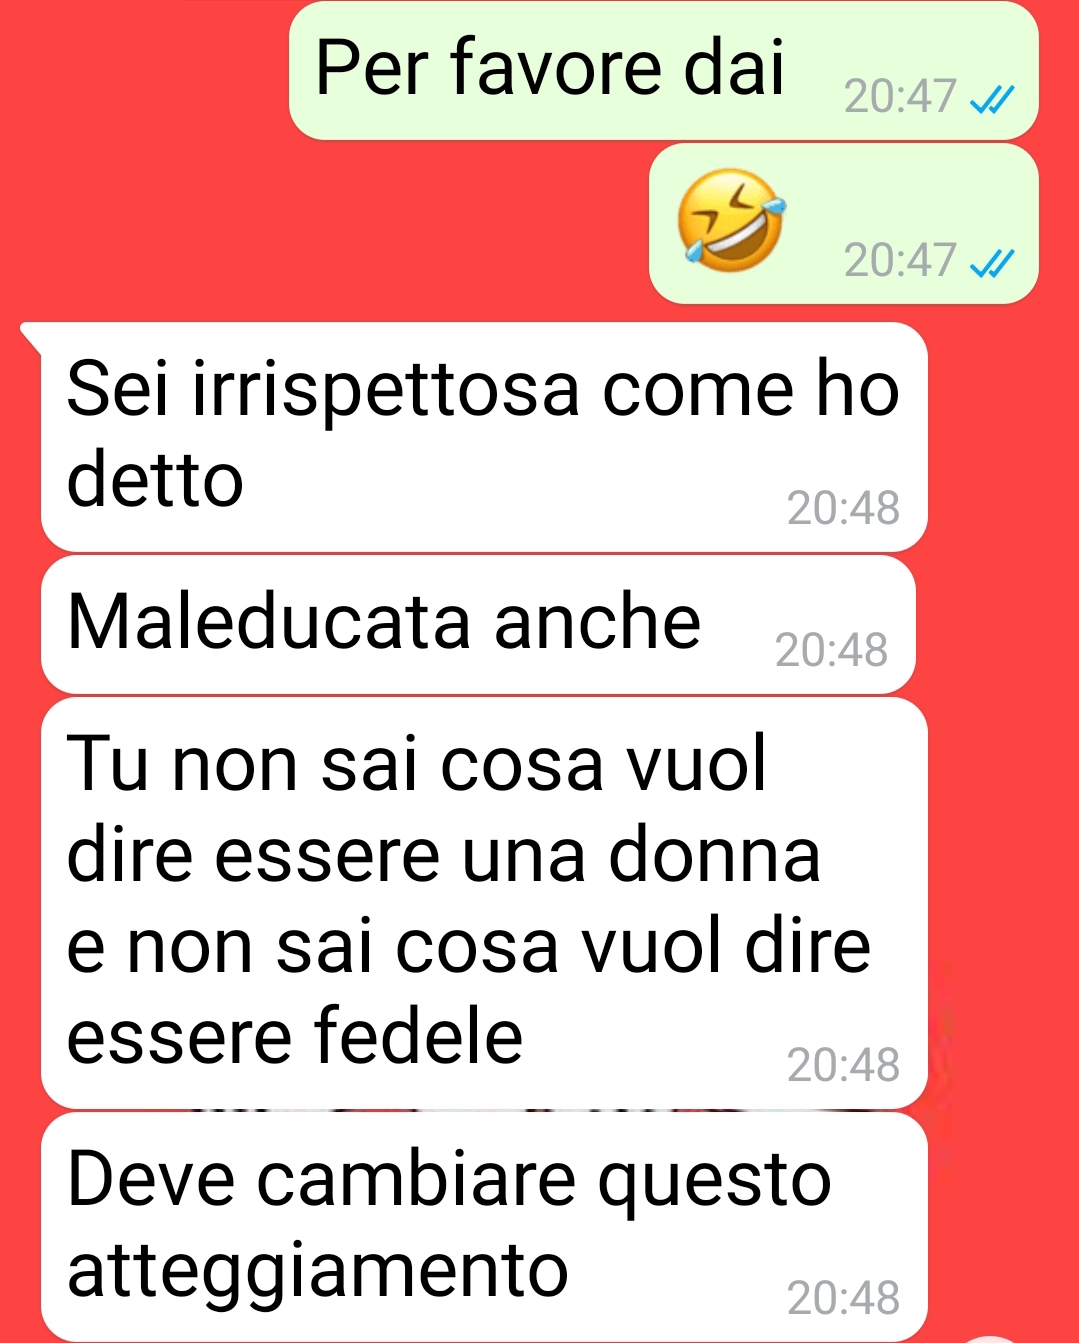This screenshot has width=1079, height=1343.
Task: Tap the 20:47 timestamp on the emoji message
Action: tap(900, 261)
